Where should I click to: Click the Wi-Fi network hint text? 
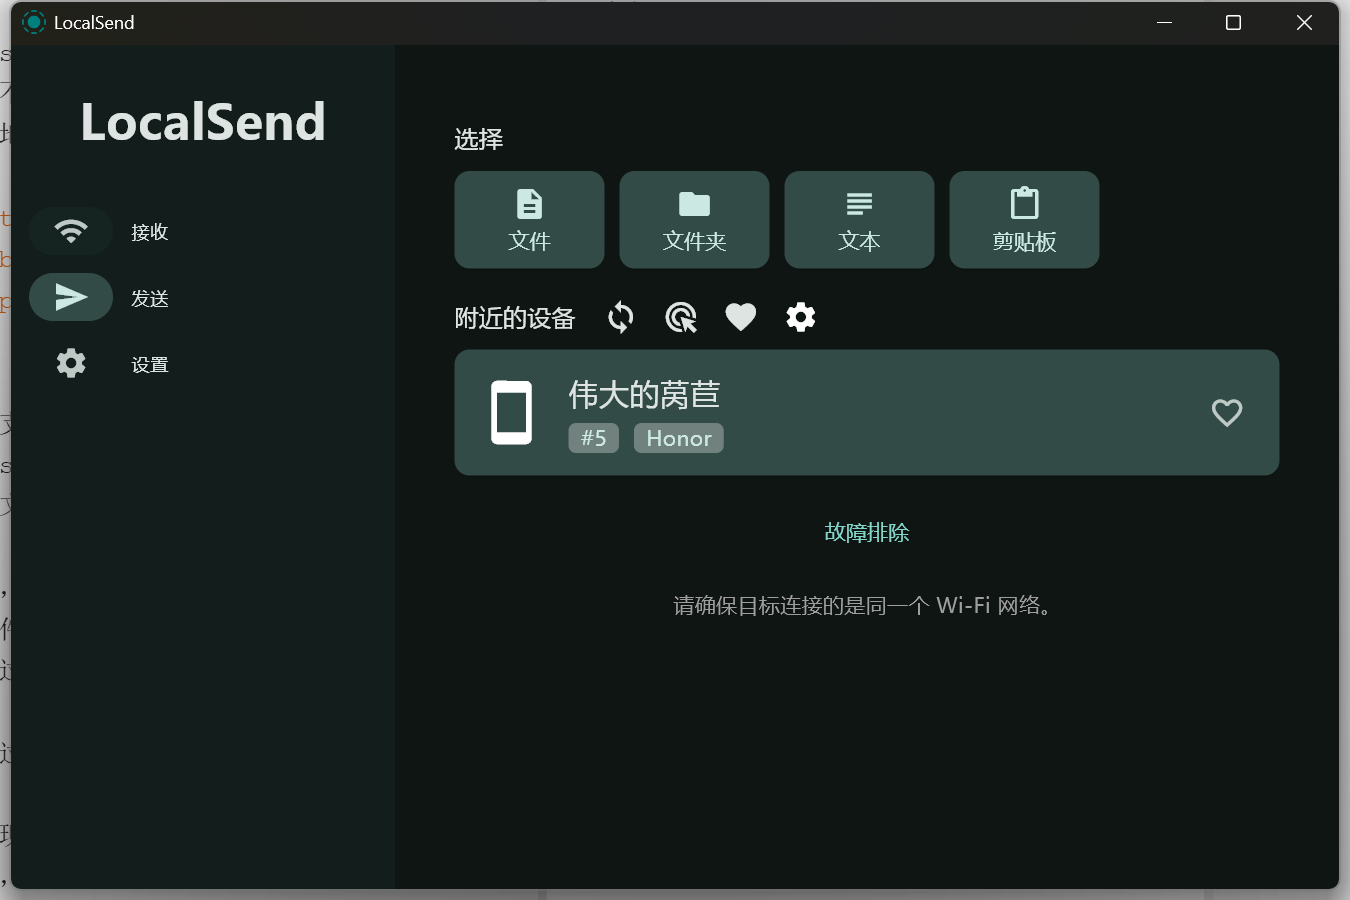(x=865, y=606)
